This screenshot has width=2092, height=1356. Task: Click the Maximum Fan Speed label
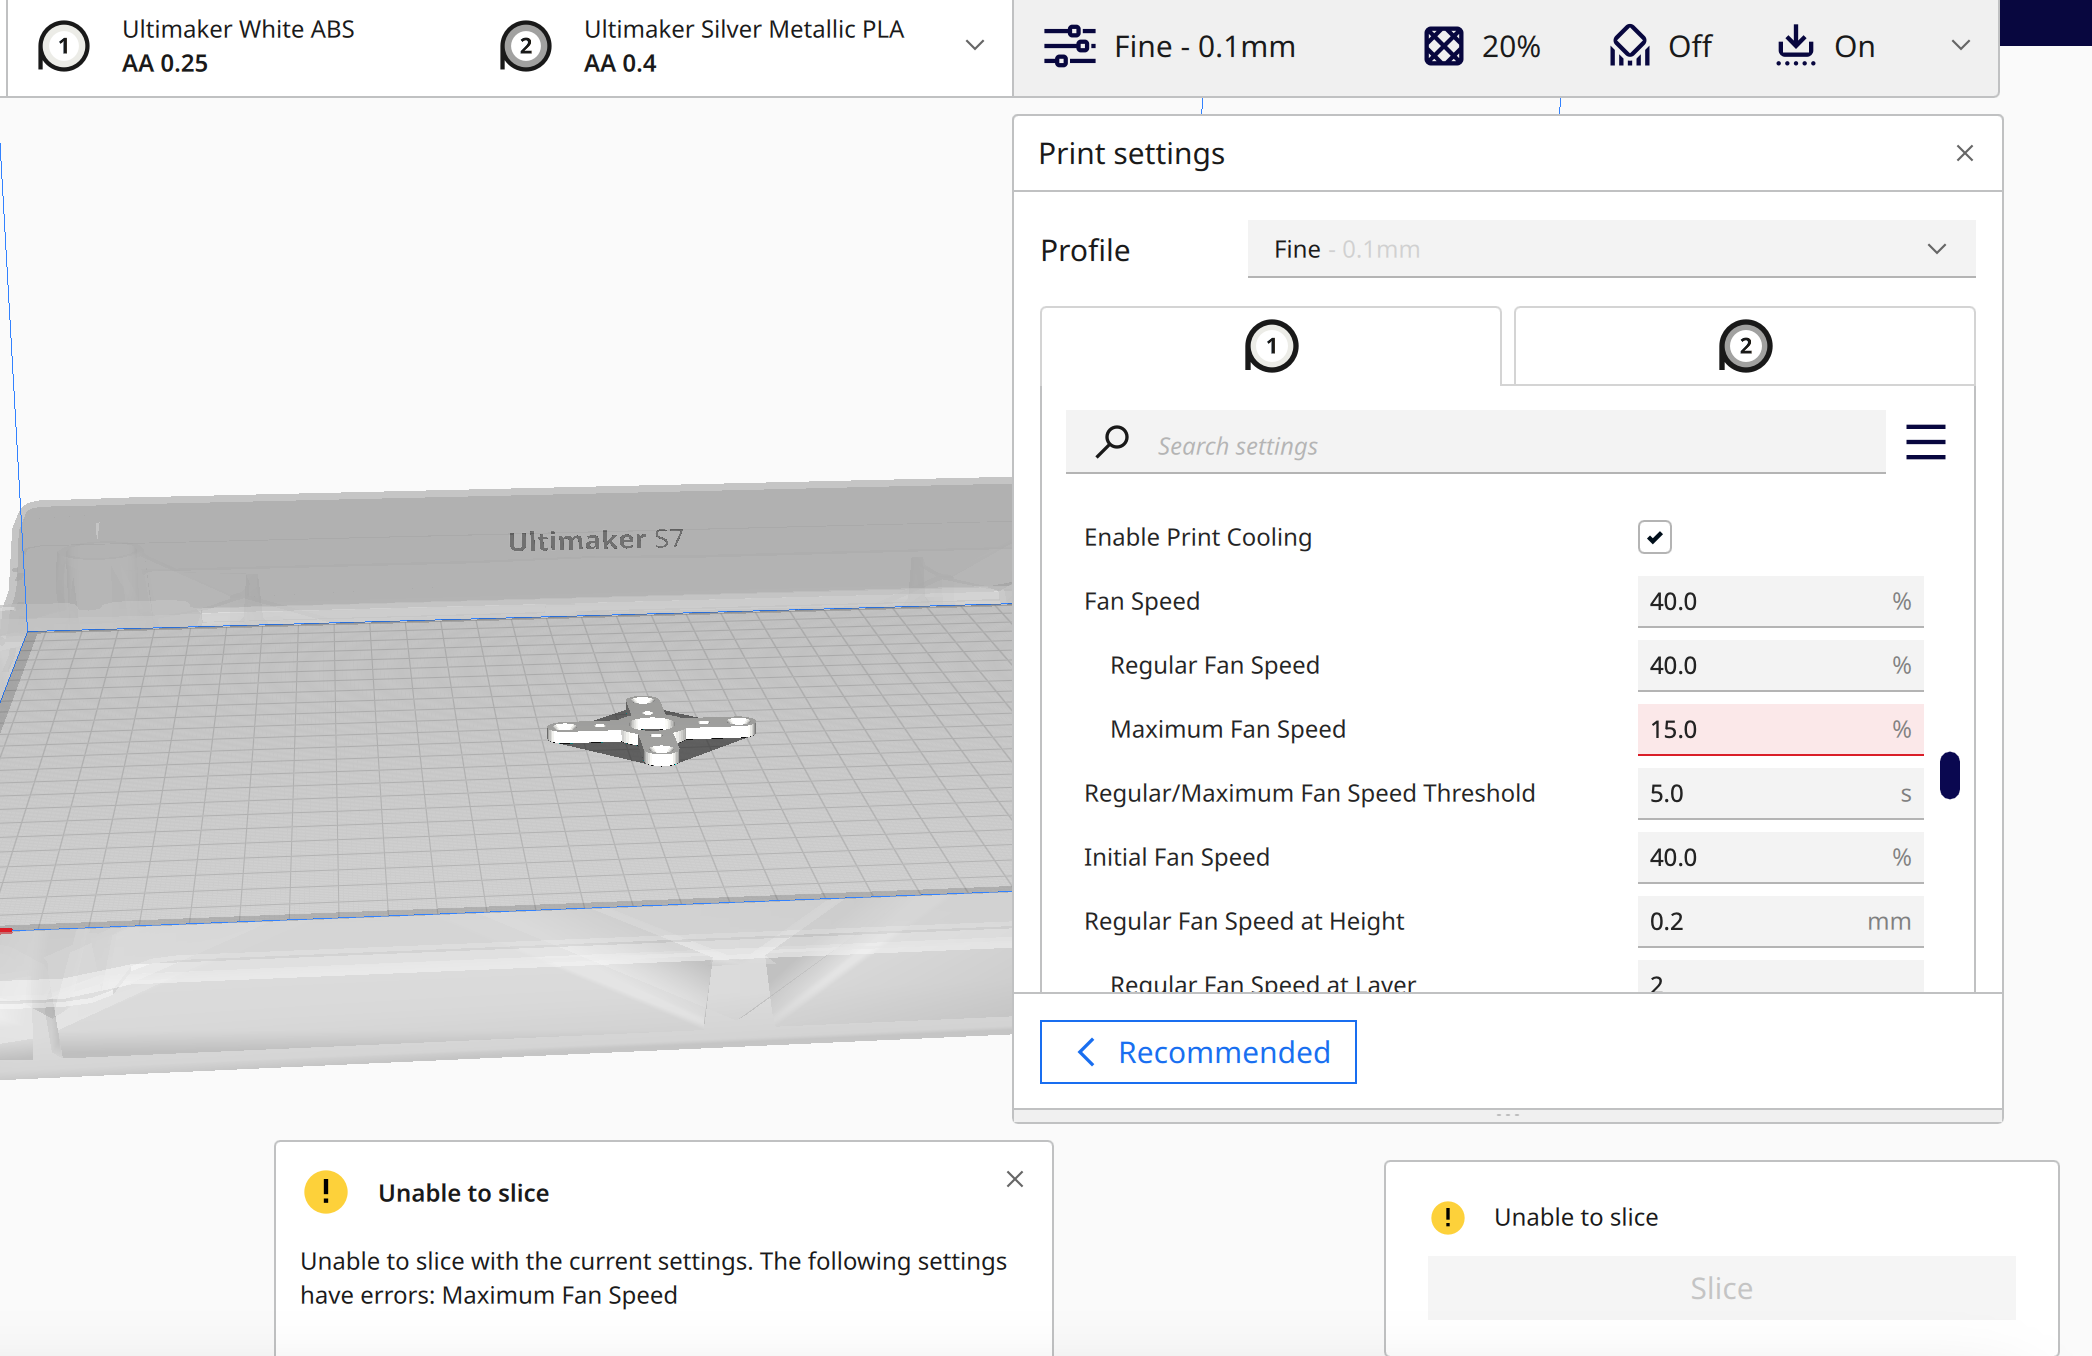click(x=1228, y=730)
